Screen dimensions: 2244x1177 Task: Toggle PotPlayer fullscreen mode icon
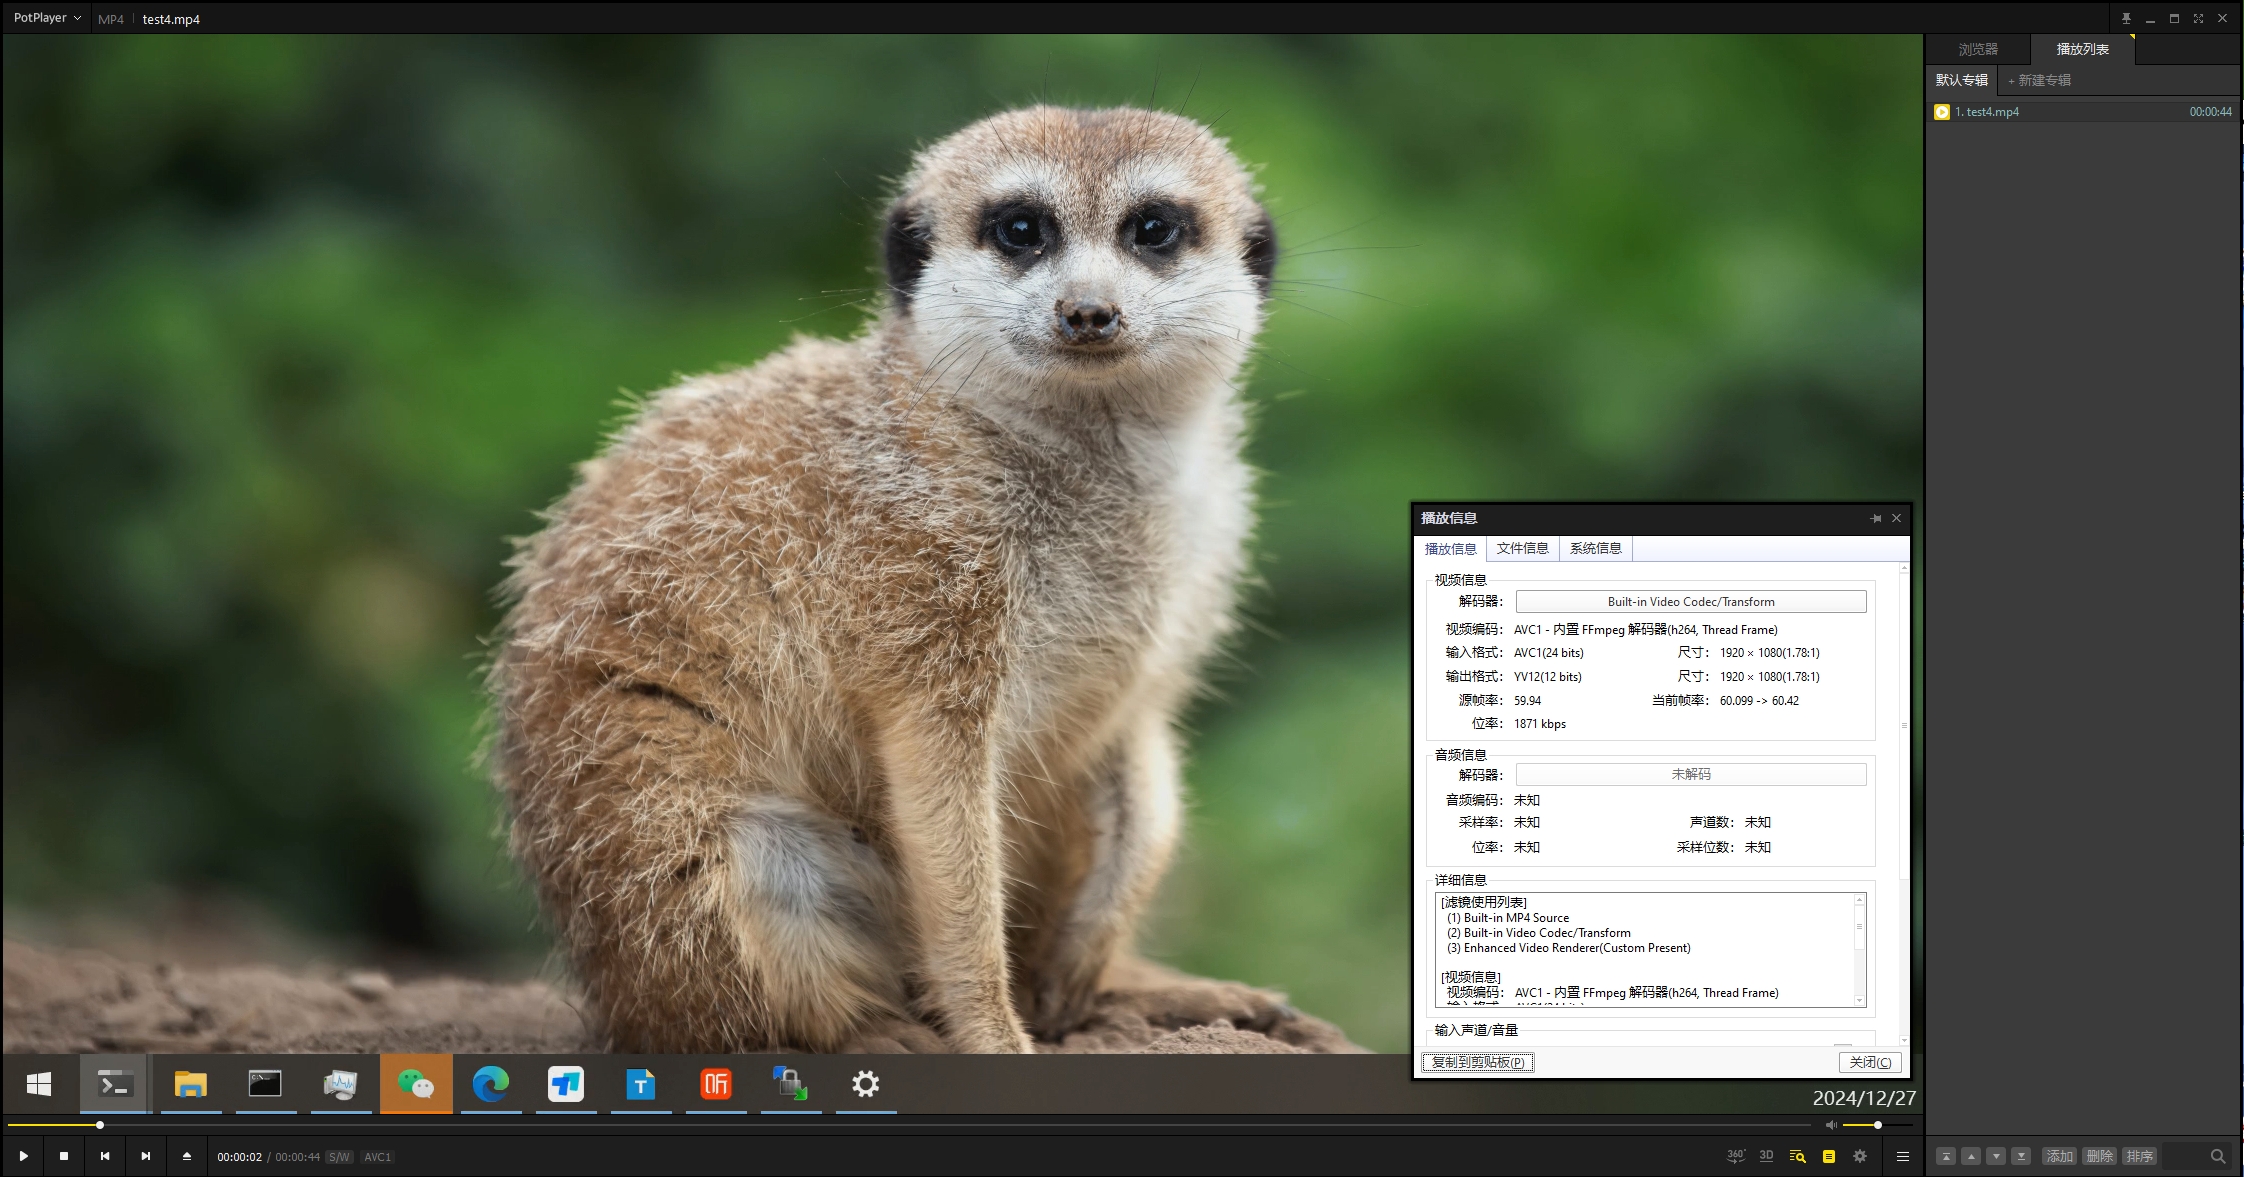click(2198, 18)
